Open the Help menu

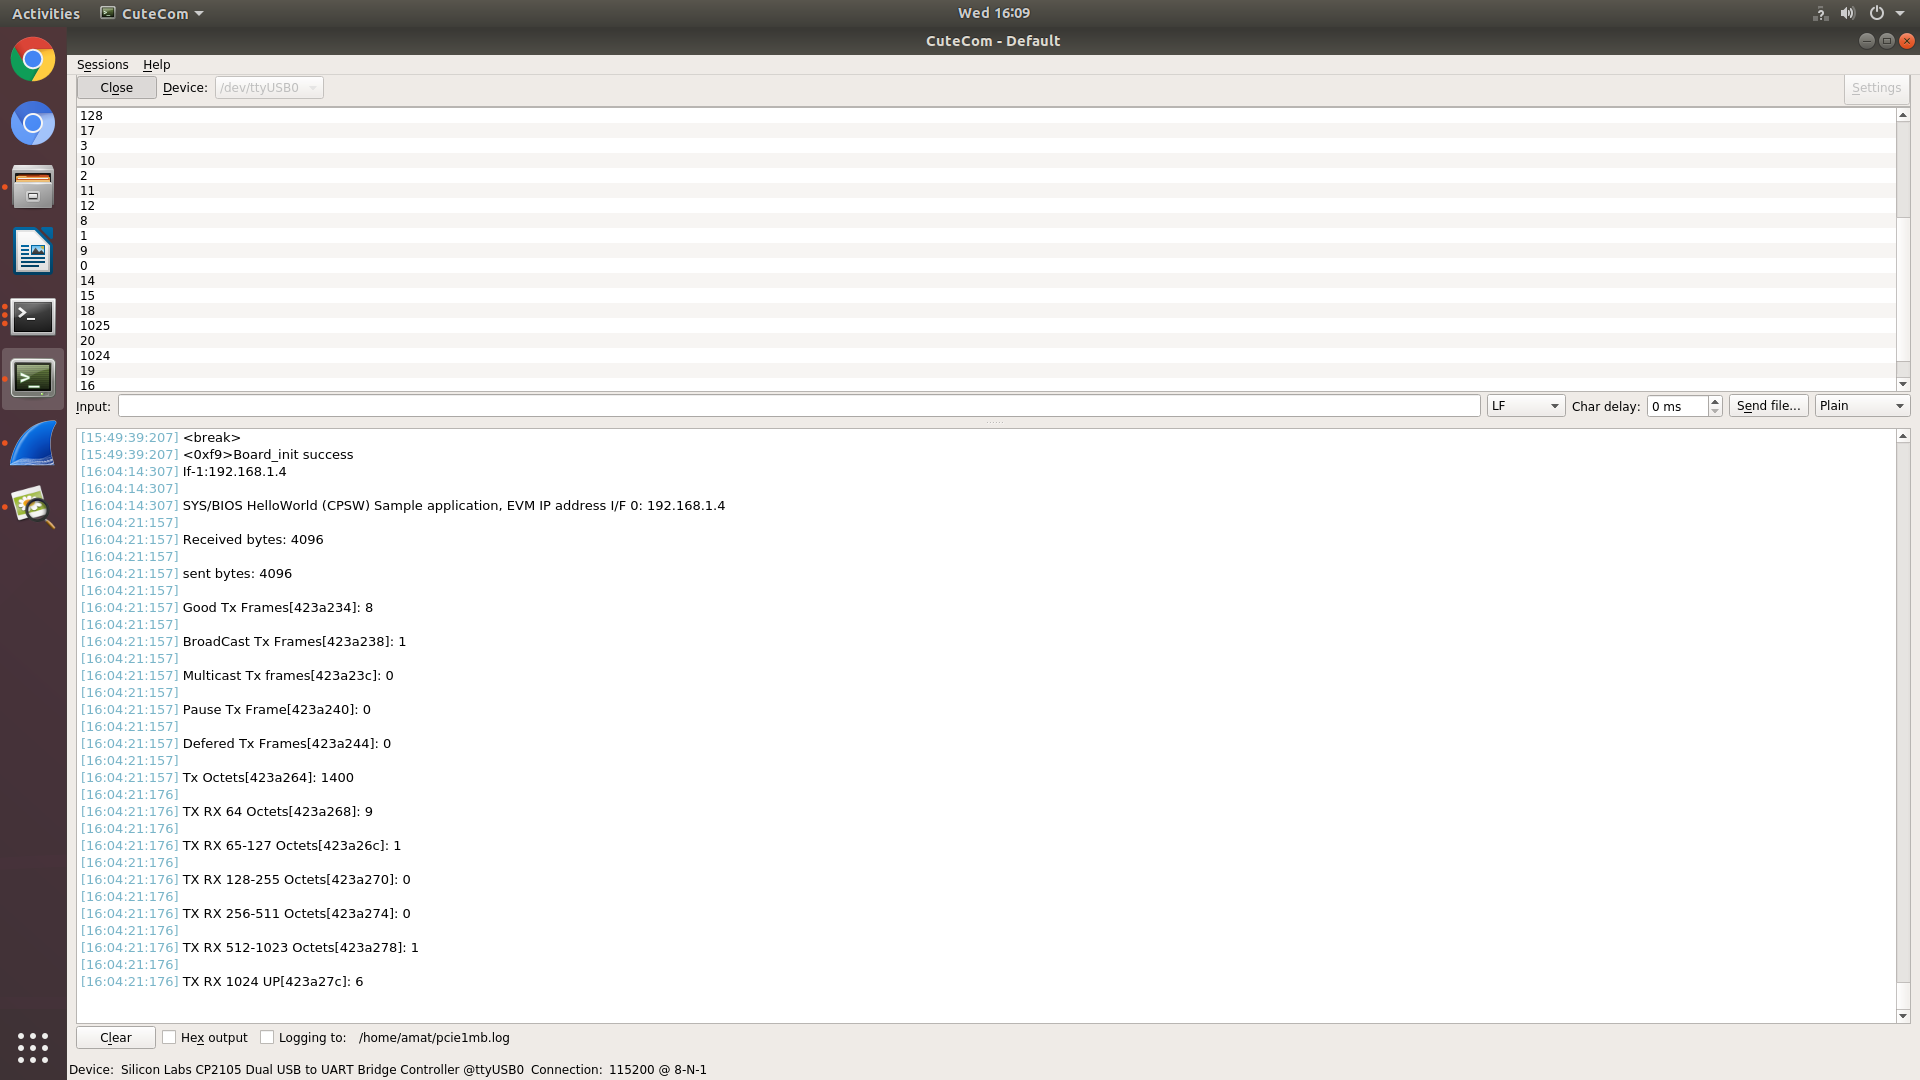156,64
